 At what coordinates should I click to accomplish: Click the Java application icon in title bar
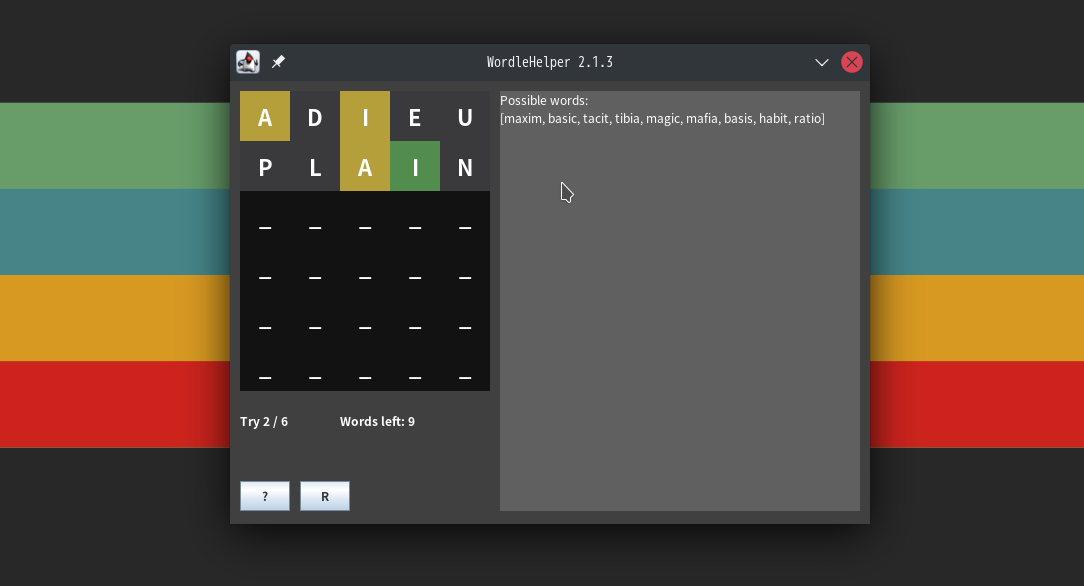tap(247, 62)
